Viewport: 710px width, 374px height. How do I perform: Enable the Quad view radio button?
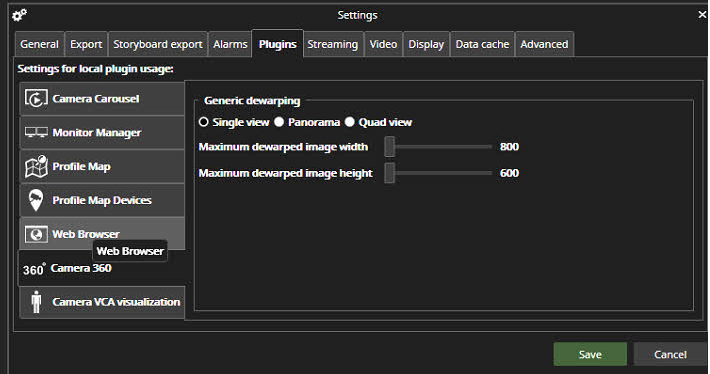click(x=350, y=122)
